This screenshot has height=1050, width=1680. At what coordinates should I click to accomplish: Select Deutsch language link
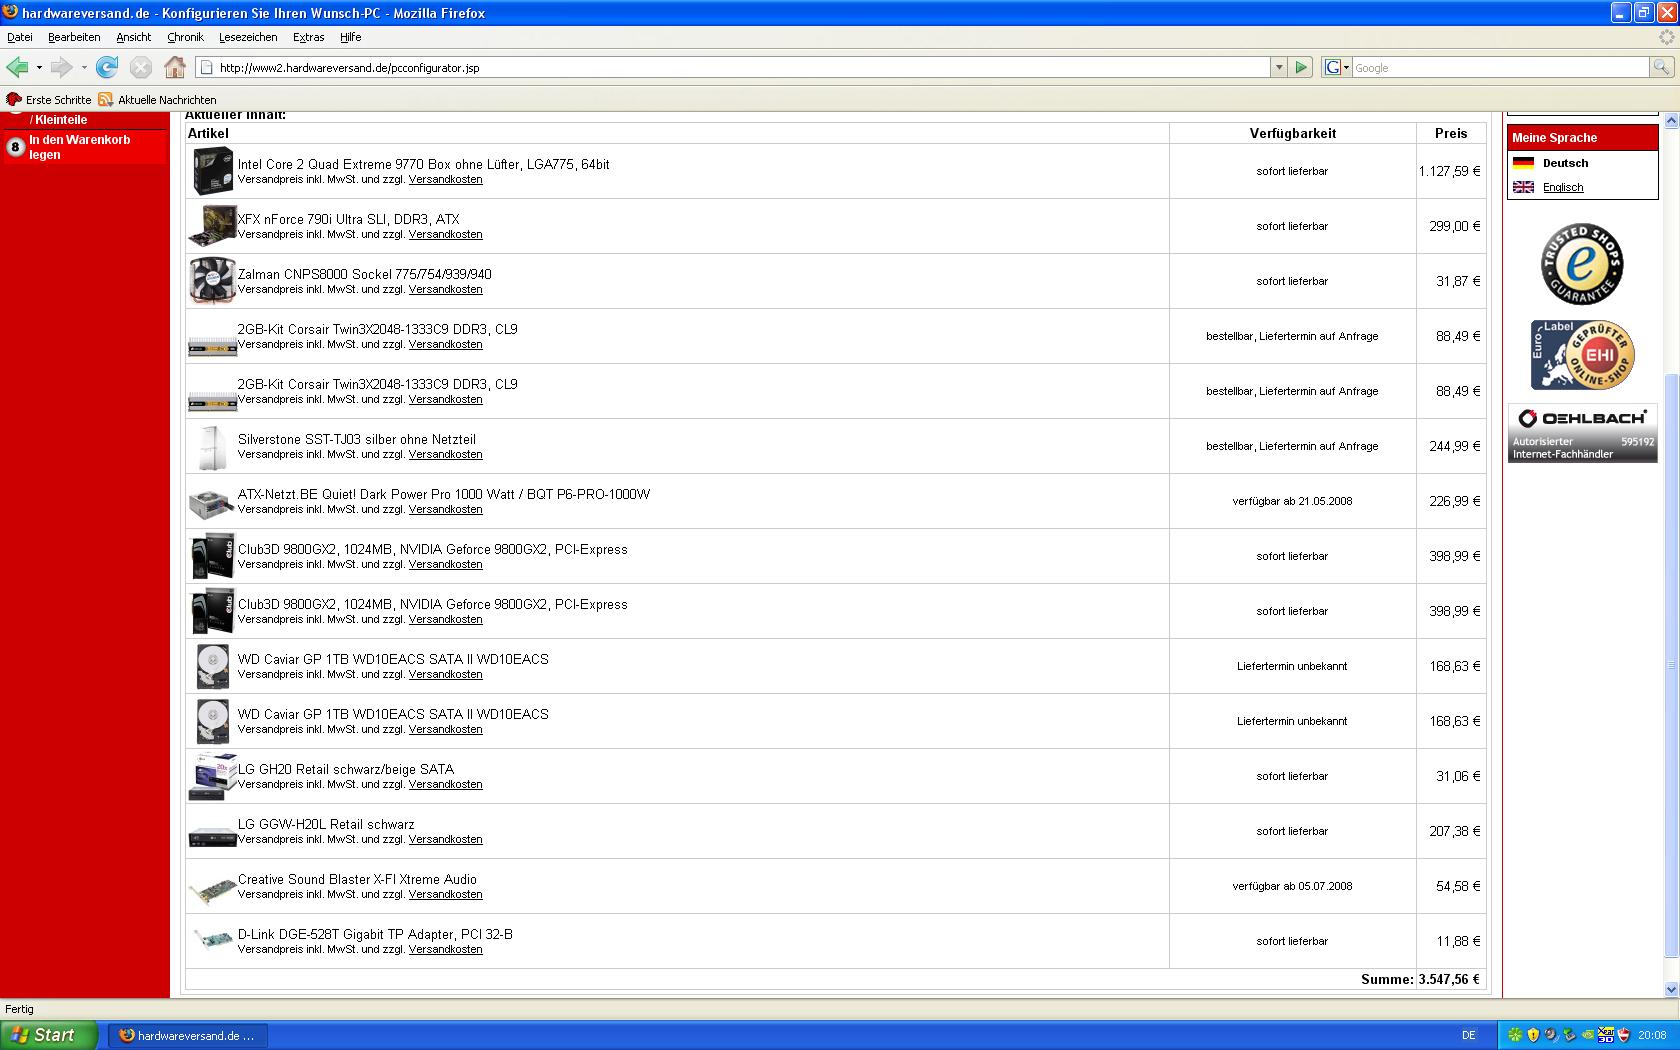(x=1565, y=163)
